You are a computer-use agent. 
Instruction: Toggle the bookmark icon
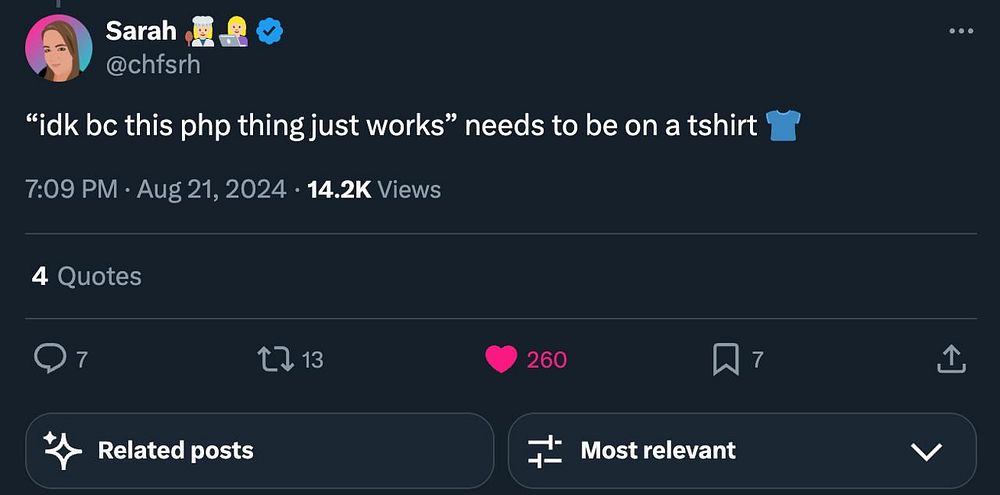pyautogui.click(x=726, y=359)
